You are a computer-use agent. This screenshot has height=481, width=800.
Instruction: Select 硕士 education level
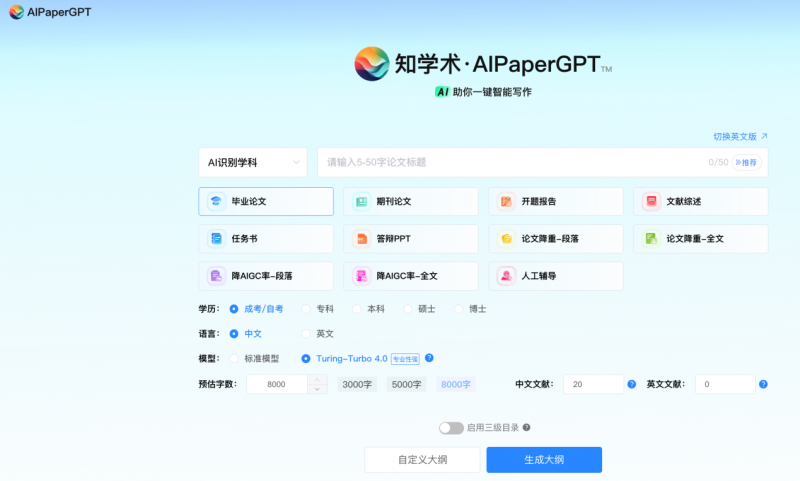[419, 309]
